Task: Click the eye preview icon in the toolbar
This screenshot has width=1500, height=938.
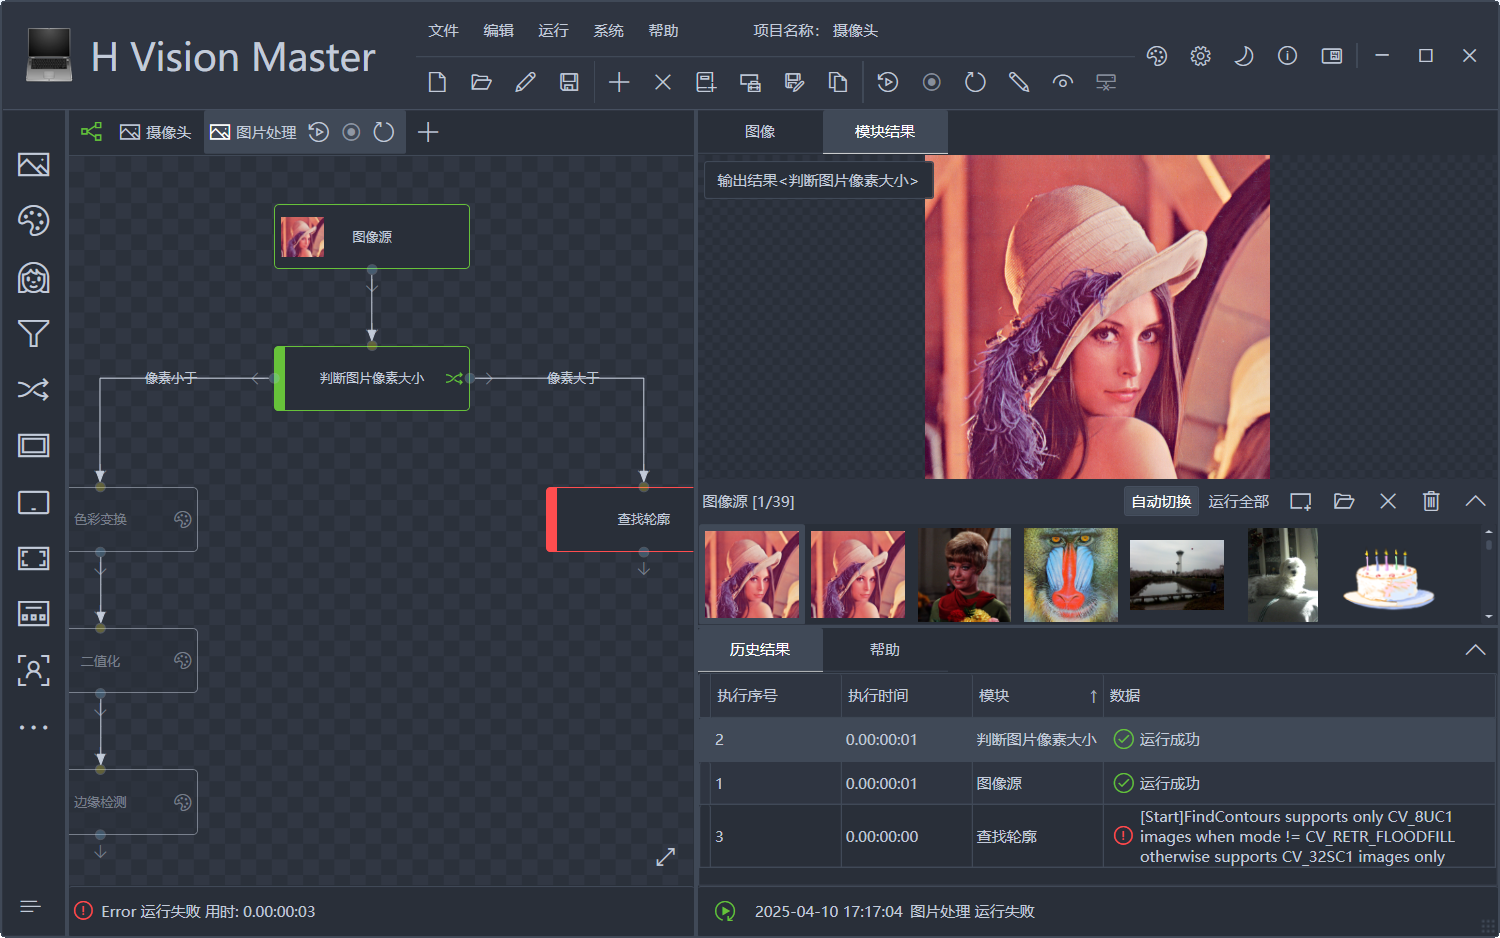Action: click(x=1063, y=82)
